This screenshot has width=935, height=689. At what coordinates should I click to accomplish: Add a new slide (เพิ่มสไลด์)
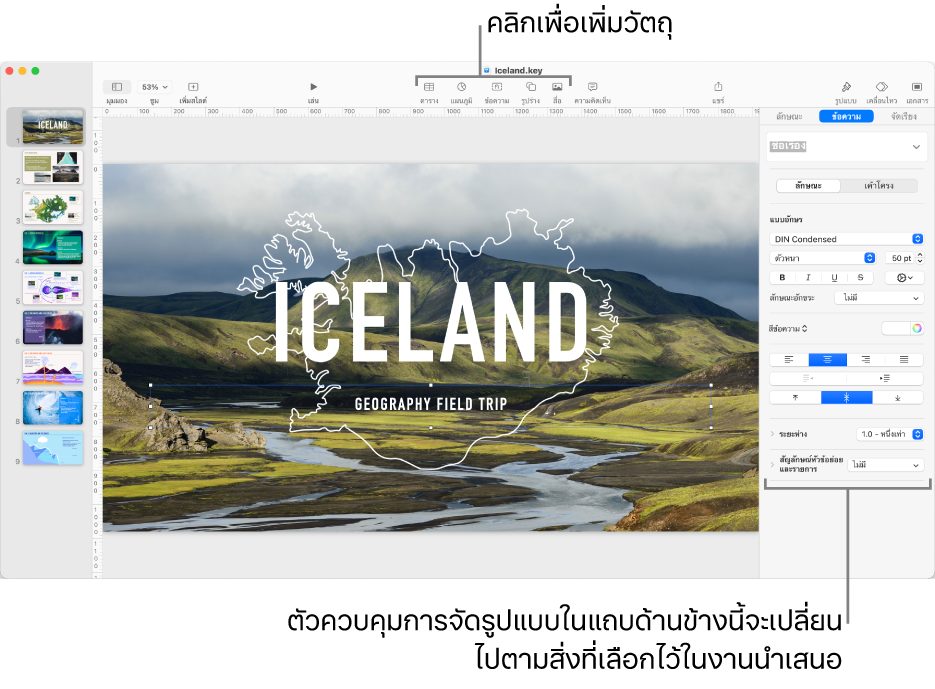[193, 87]
